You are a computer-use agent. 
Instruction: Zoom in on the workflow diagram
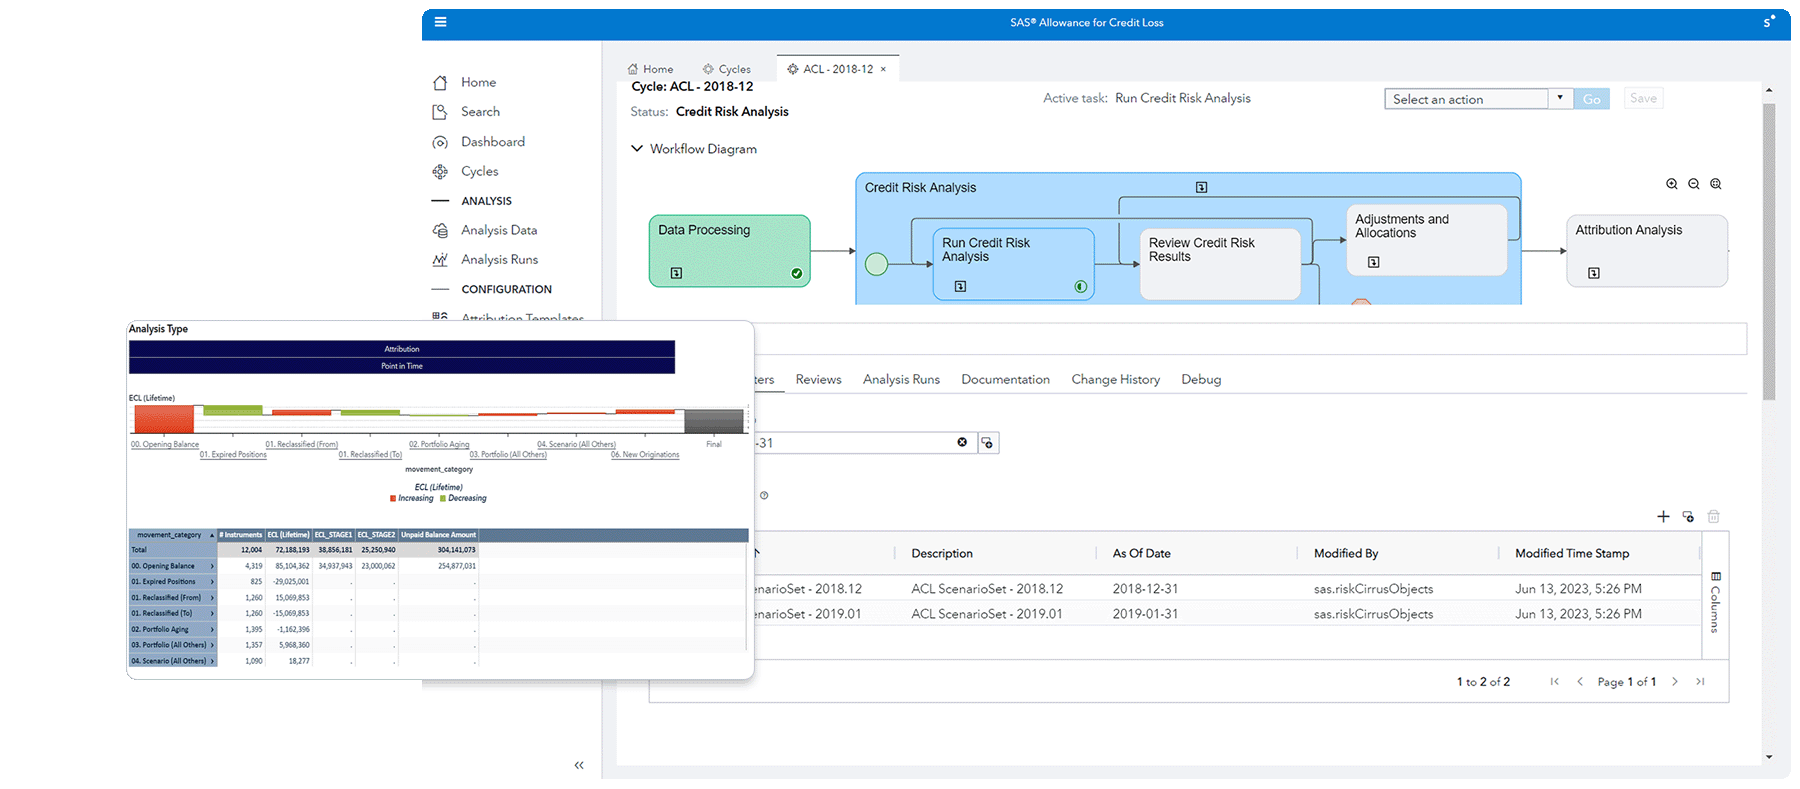[x=1672, y=184]
